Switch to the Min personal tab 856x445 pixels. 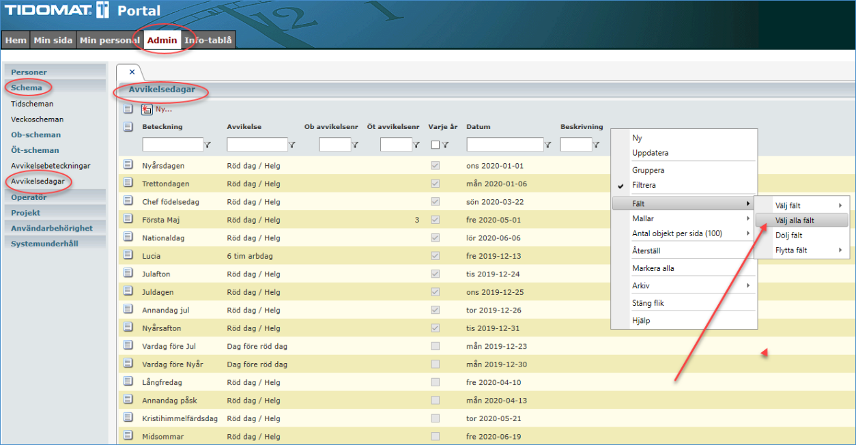110,40
